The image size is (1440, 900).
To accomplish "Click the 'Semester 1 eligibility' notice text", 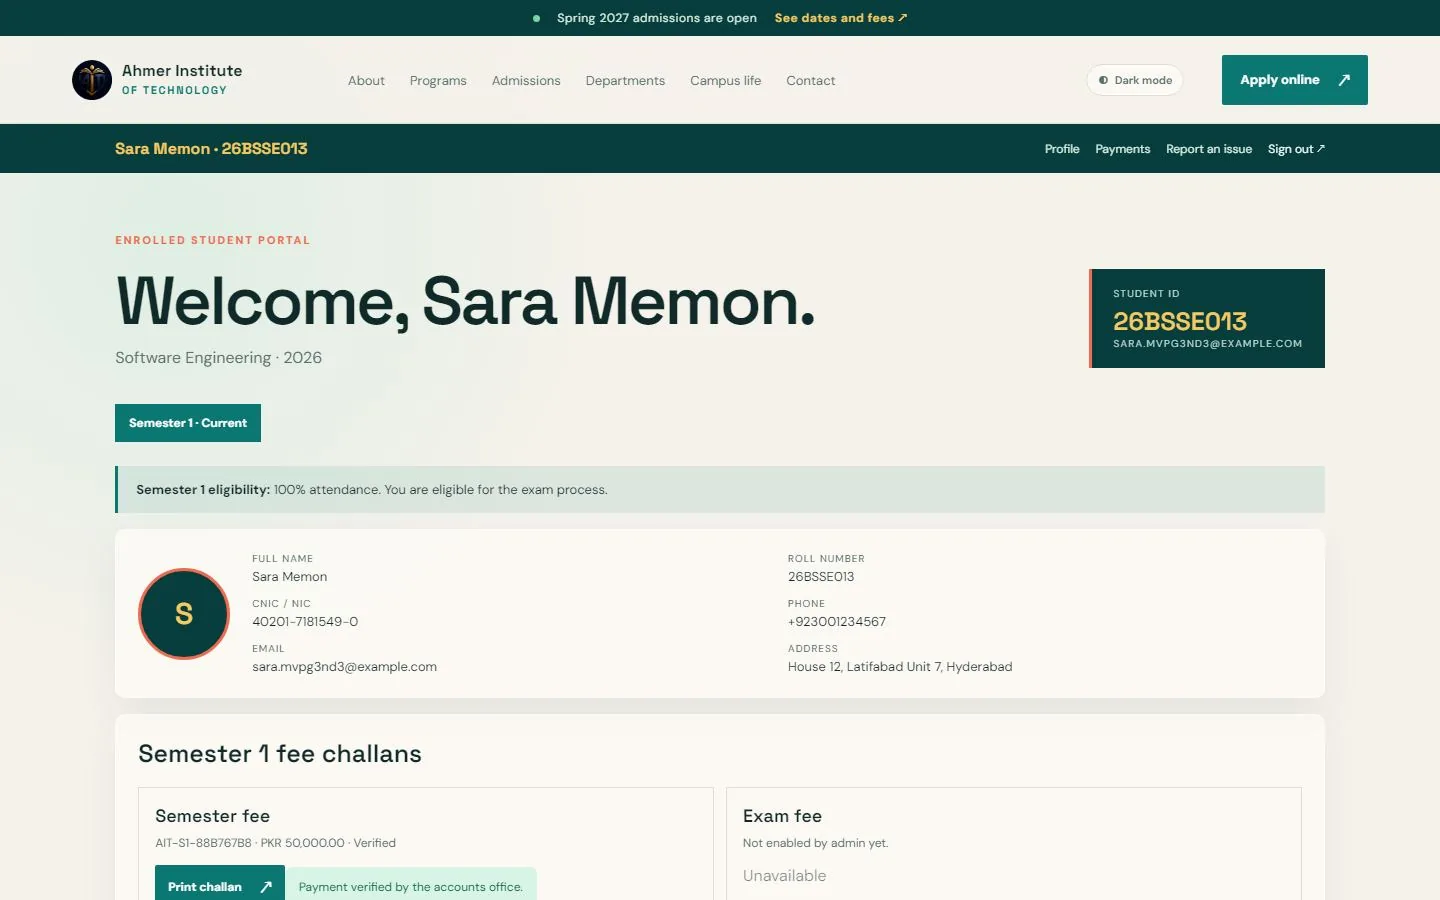I will coord(372,490).
